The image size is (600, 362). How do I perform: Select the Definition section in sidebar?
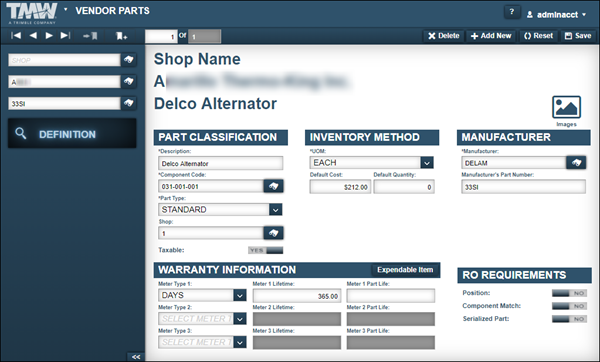72,134
